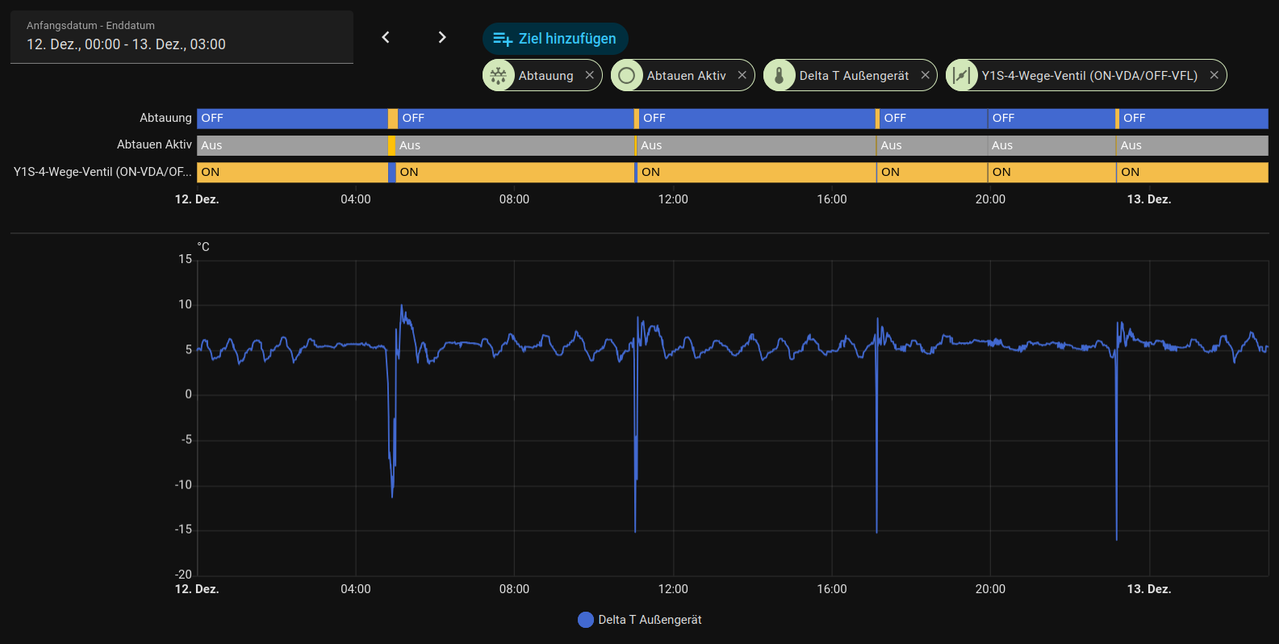
Task: Click thermometer icon on Delta T Außengerät chip
Action: pyautogui.click(x=779, y=75)
